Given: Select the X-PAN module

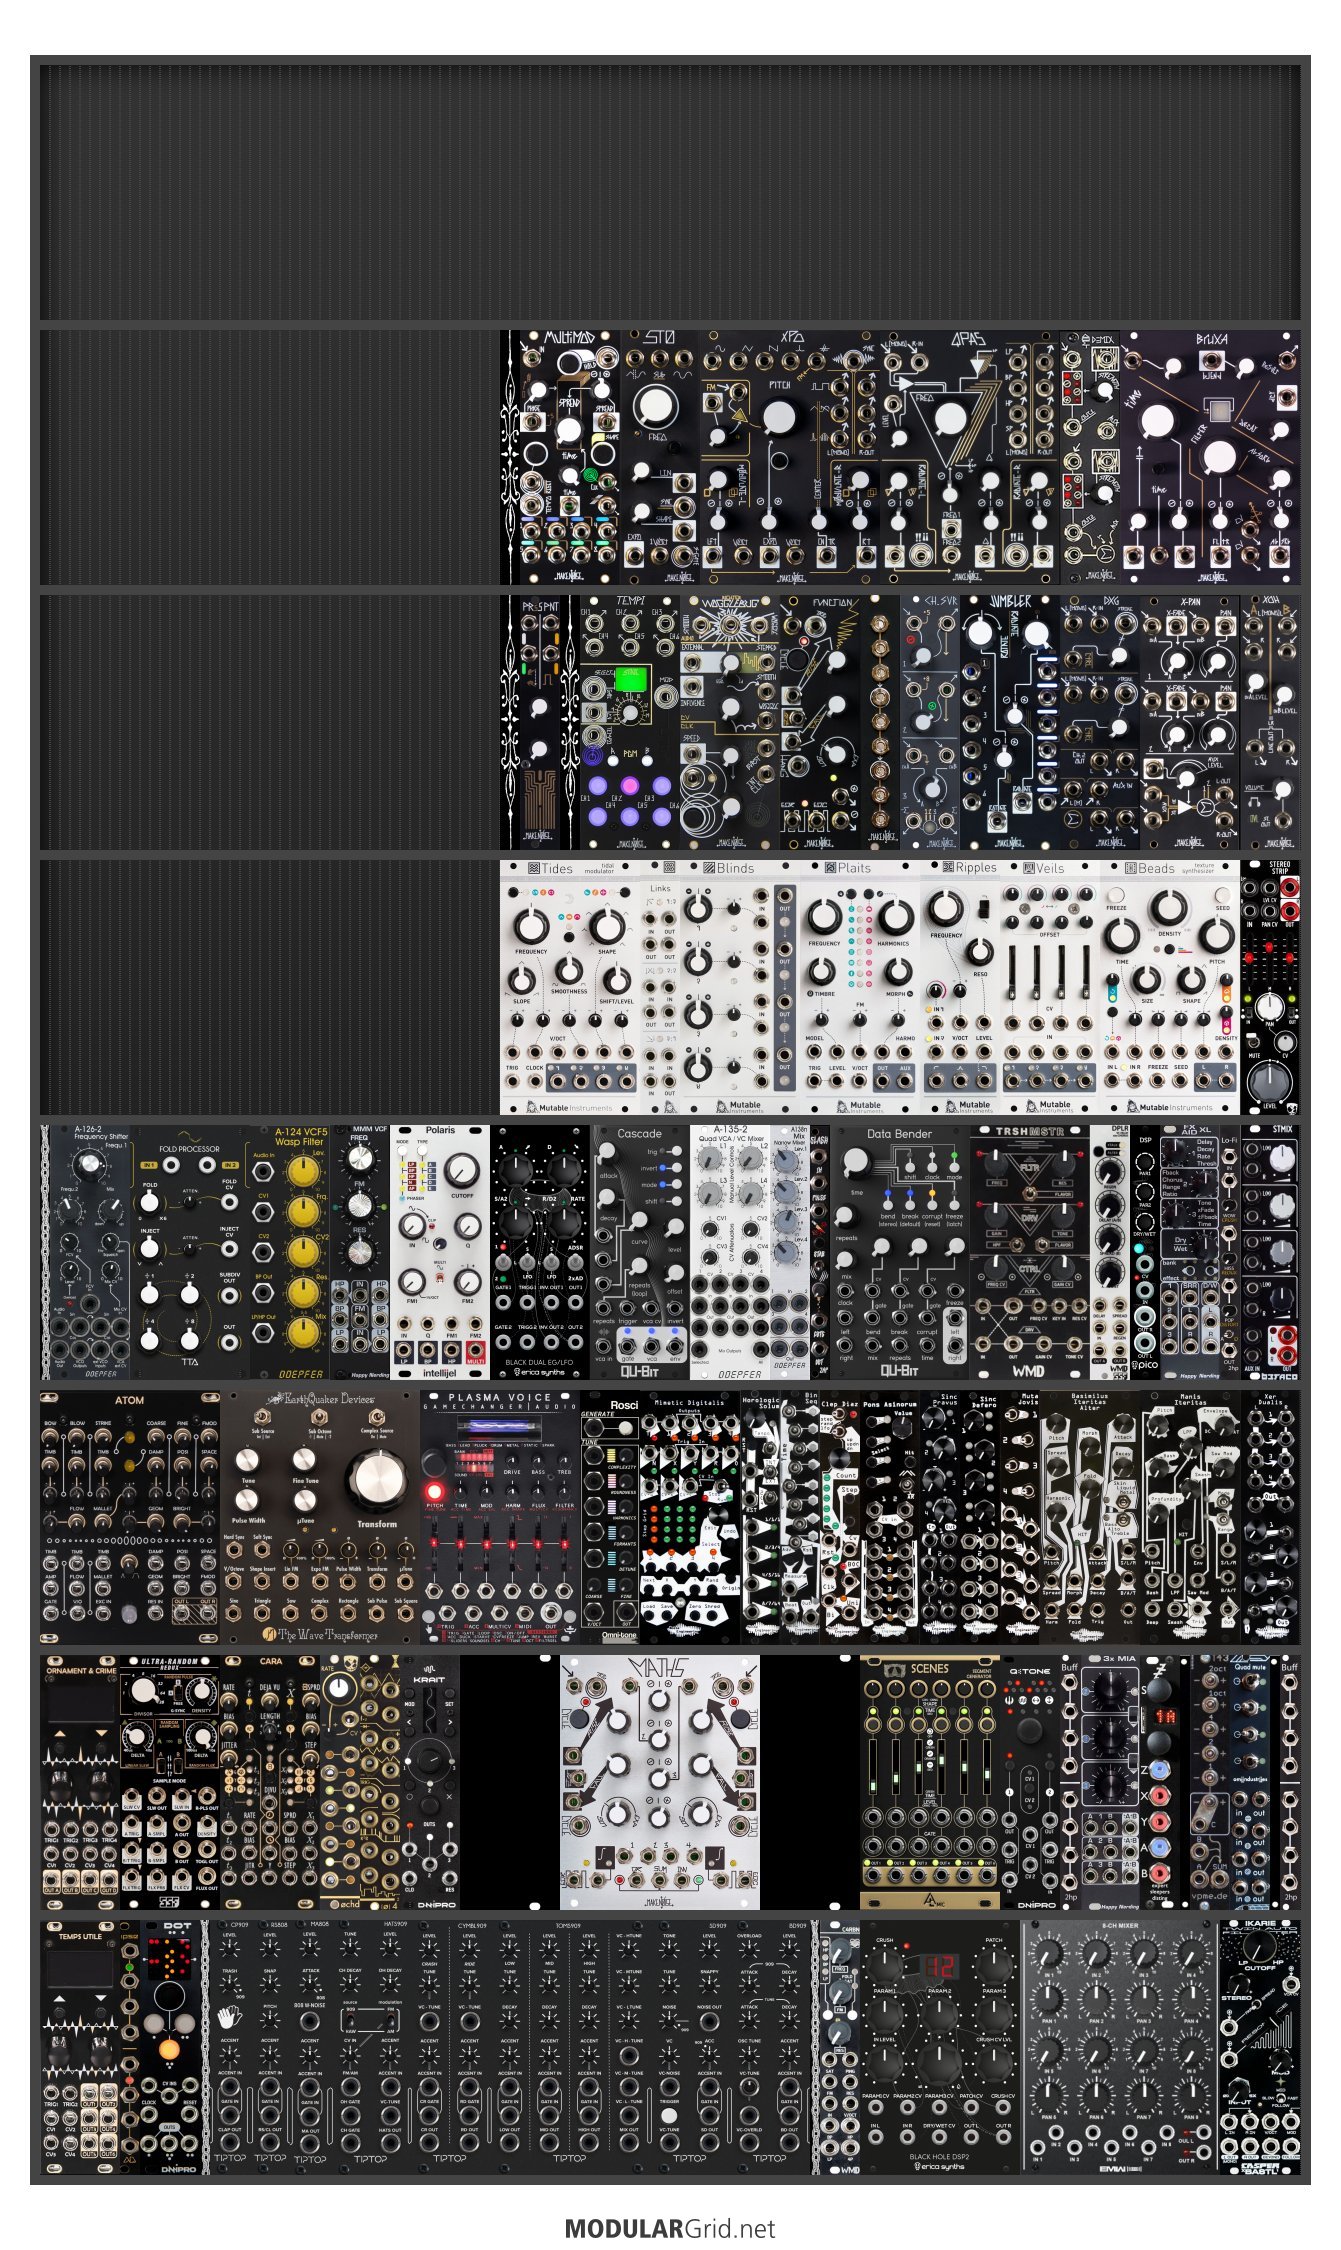Looking at the screenshot, I should [x=1190, y=722].
